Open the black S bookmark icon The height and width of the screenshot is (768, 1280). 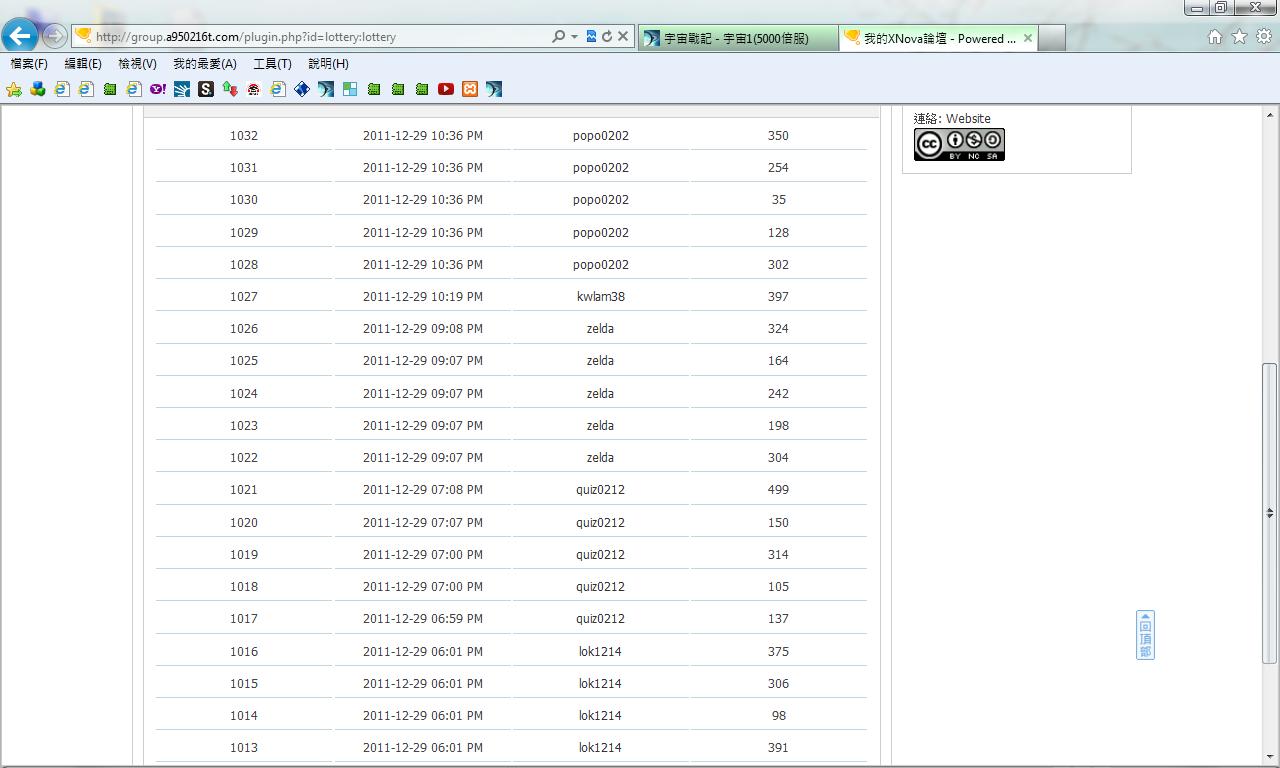pyautogui.click(x=206, y=89)
